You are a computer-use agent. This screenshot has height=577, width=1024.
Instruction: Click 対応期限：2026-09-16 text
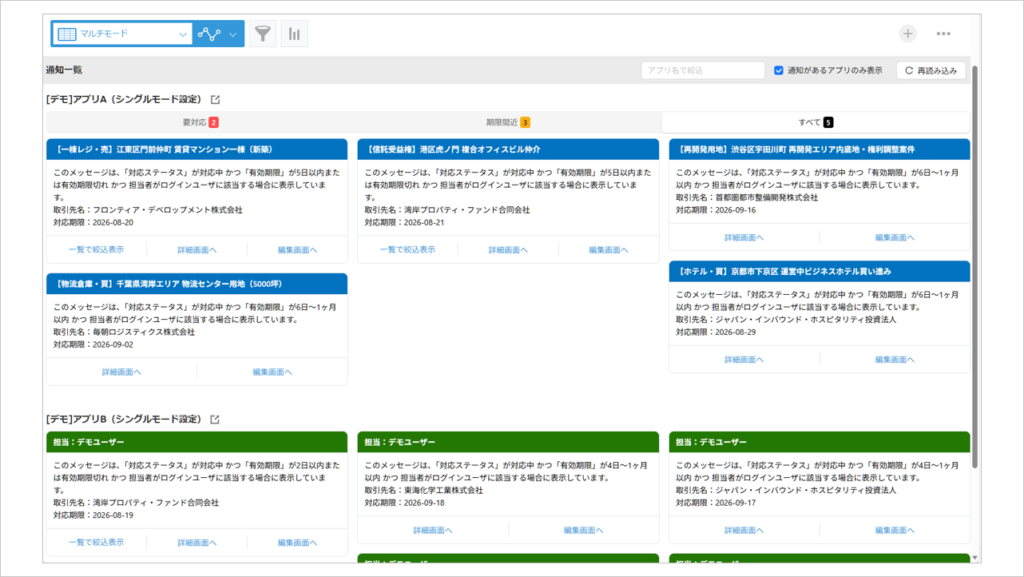pos(716,210)
